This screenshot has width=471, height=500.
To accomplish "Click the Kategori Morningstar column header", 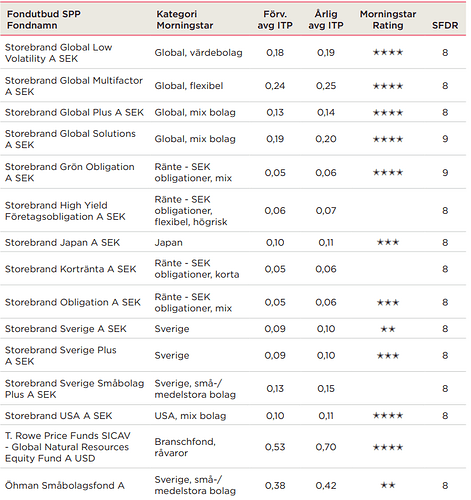I will coord(185,20).
